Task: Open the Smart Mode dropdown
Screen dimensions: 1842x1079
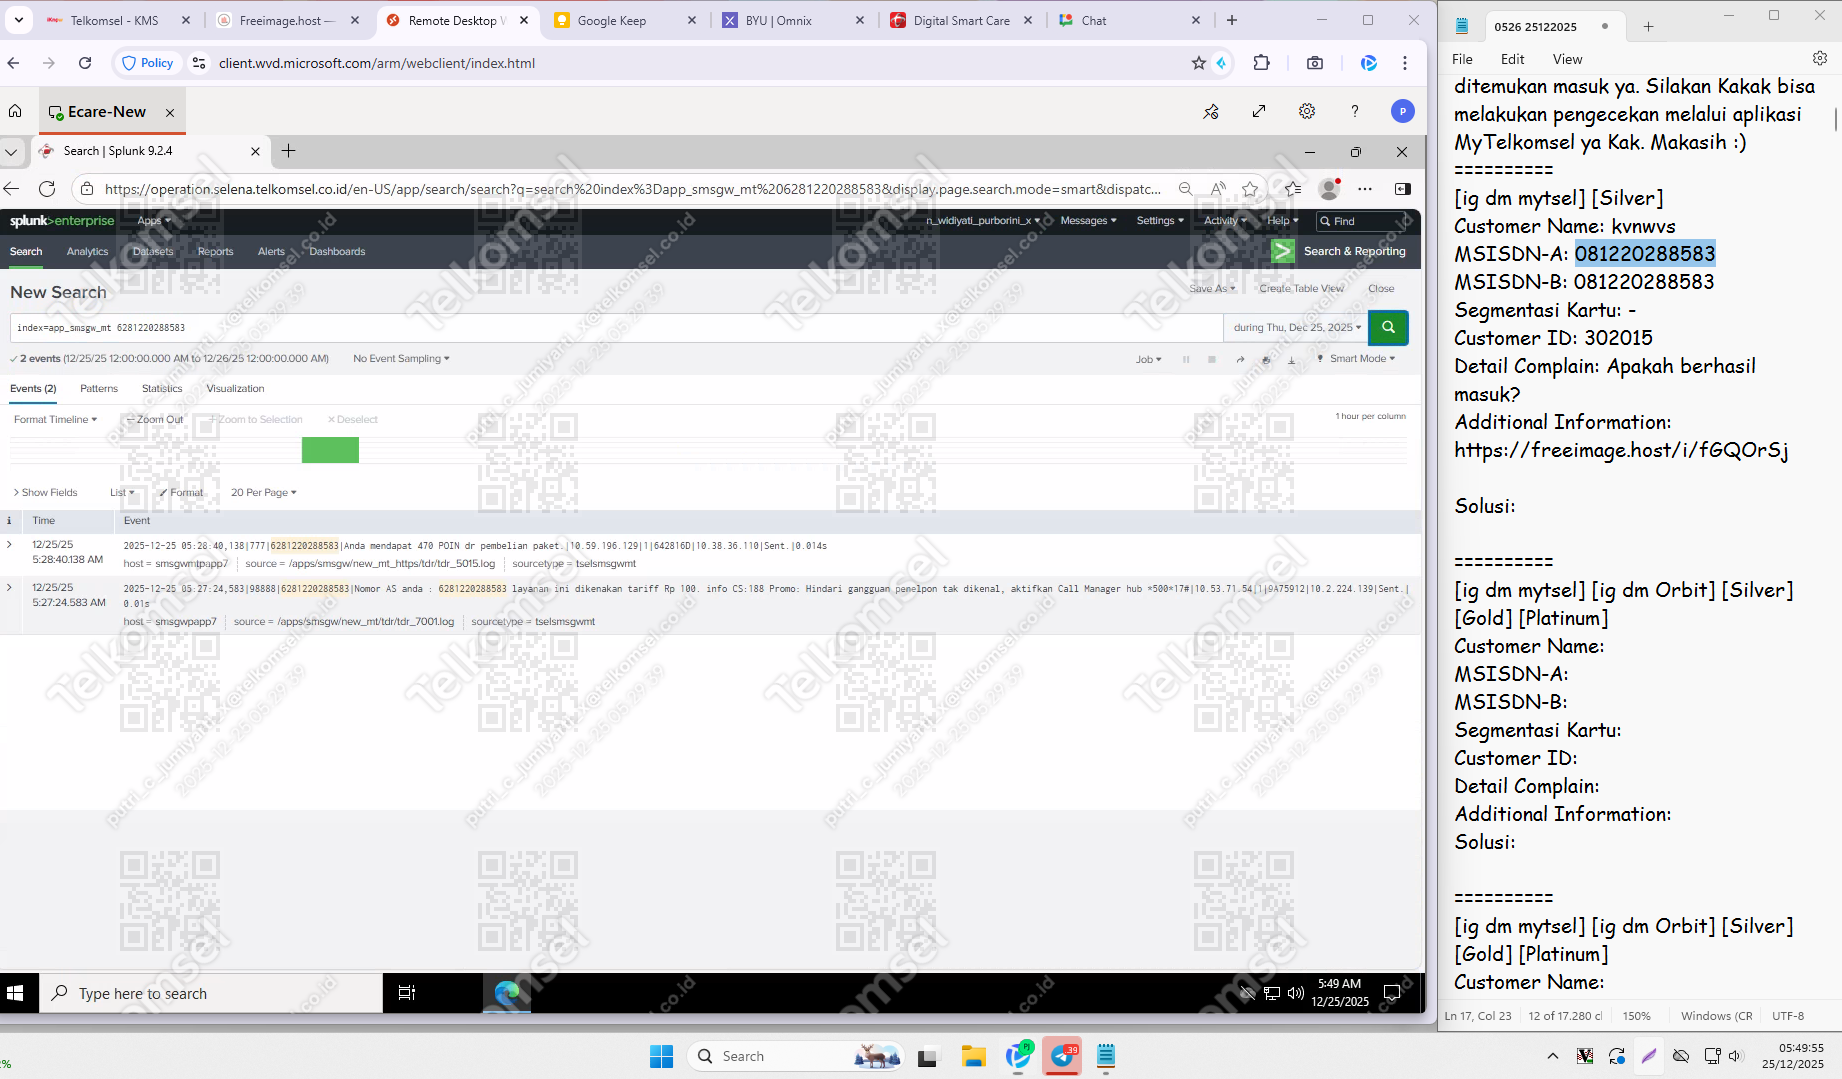Action: [x=1356, y=359]
